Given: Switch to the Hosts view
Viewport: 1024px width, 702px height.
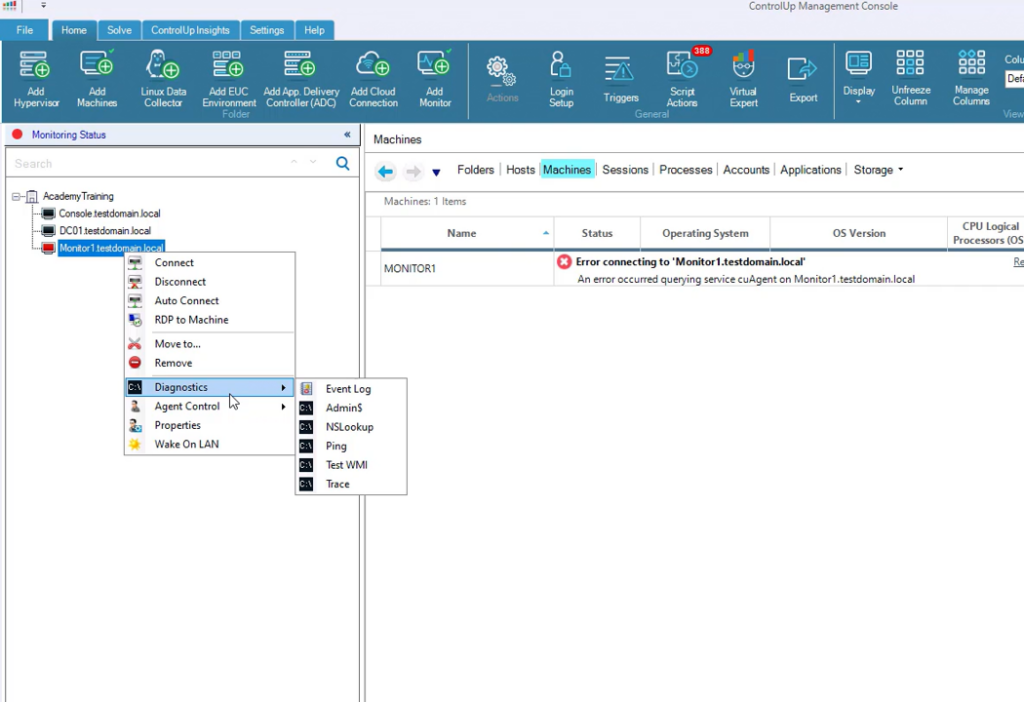Looking at the screenshot, I should point(520,170).
